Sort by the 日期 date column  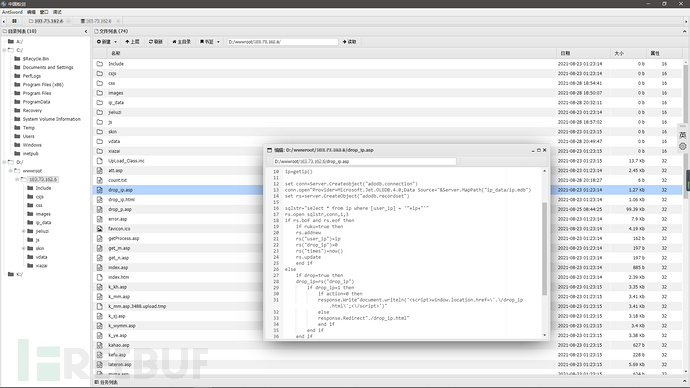click(565, 53)
